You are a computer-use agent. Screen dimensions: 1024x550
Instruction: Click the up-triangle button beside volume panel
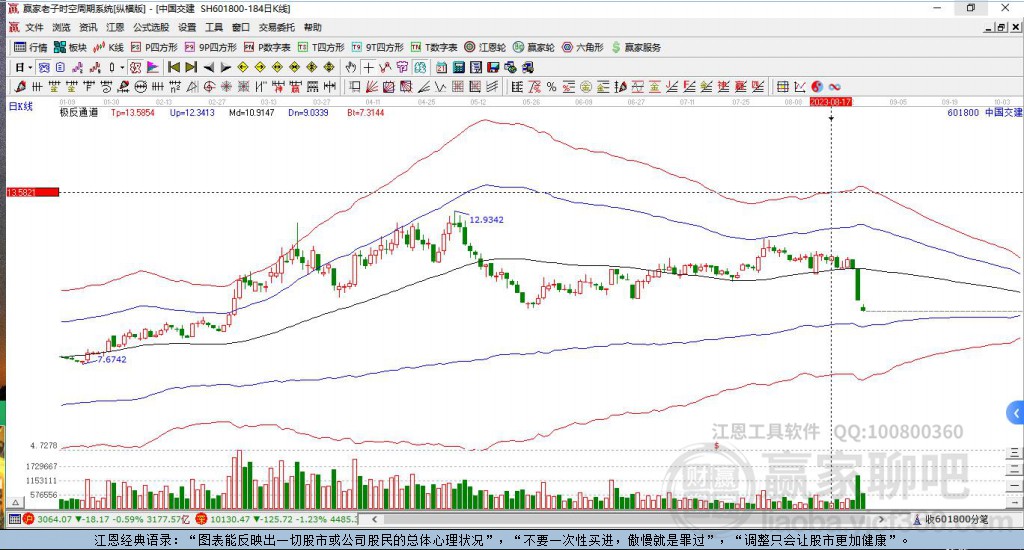click(x=16, y=502)
